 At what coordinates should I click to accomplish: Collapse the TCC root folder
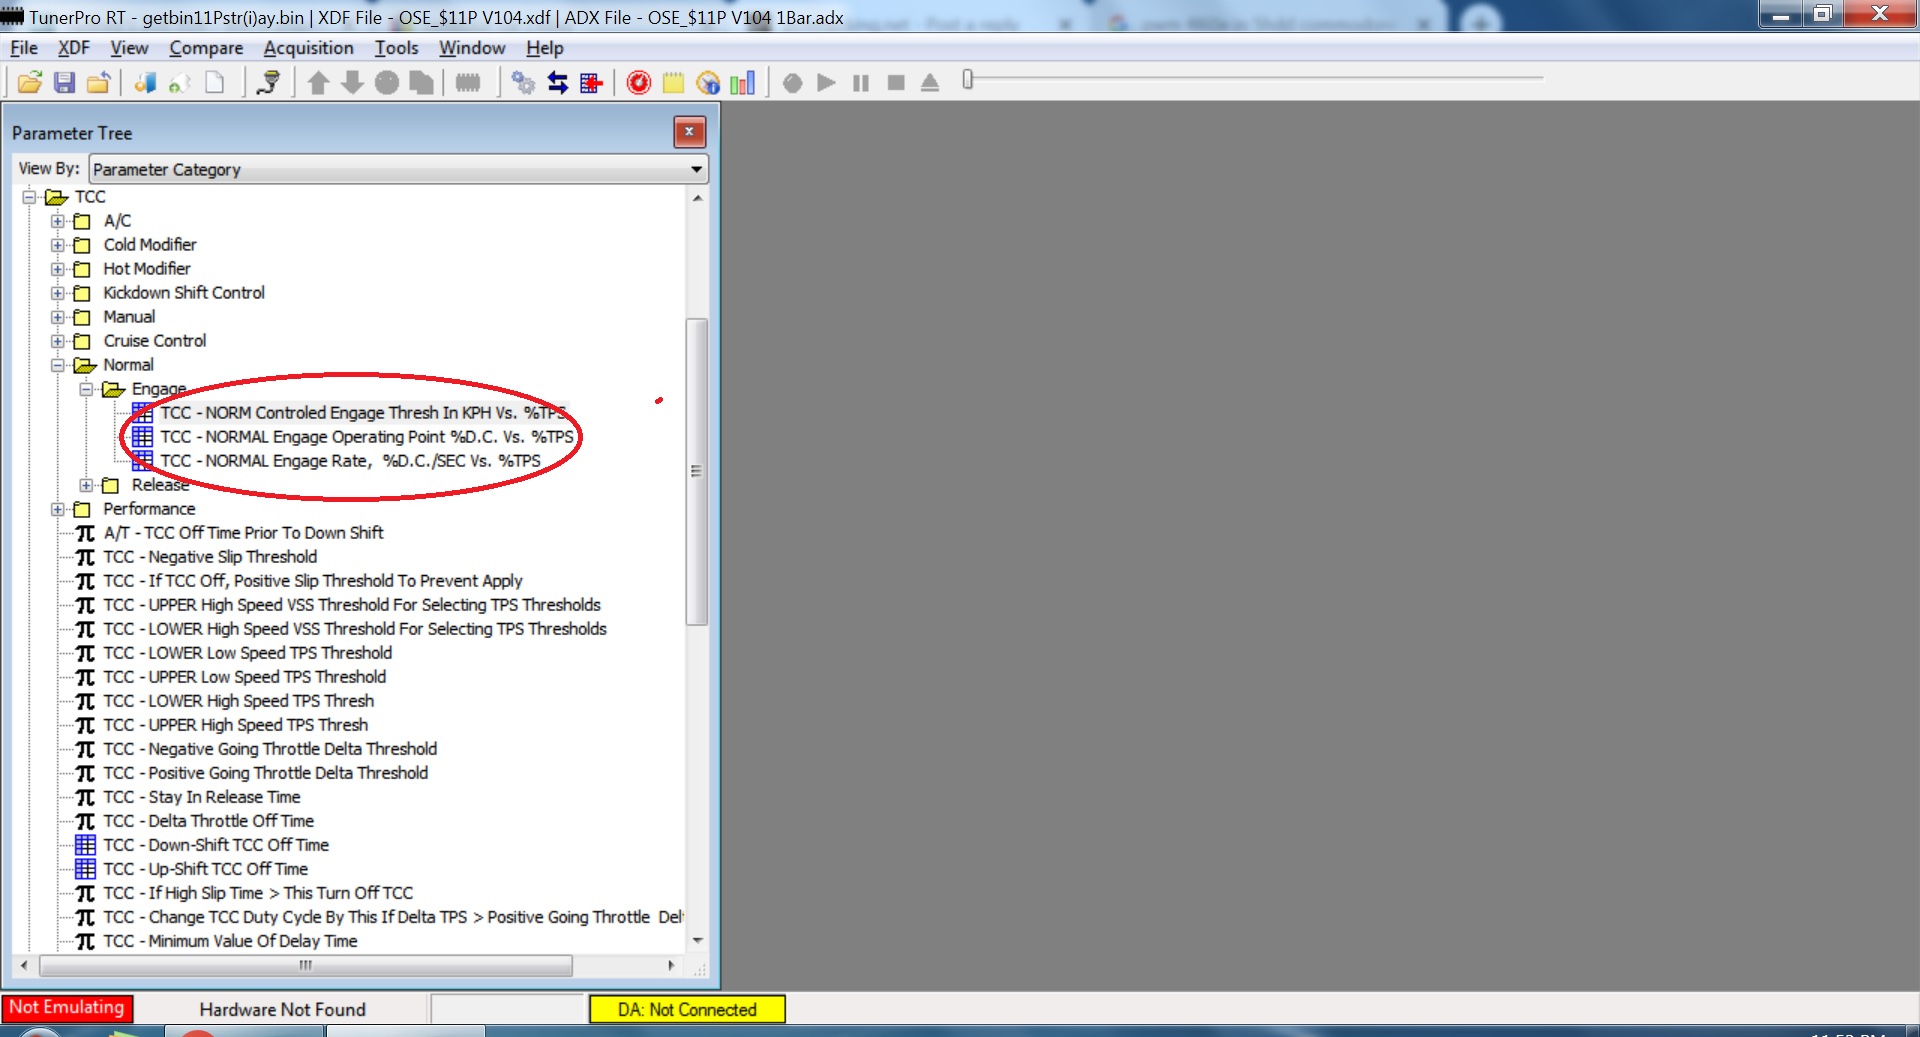(29, 197)
